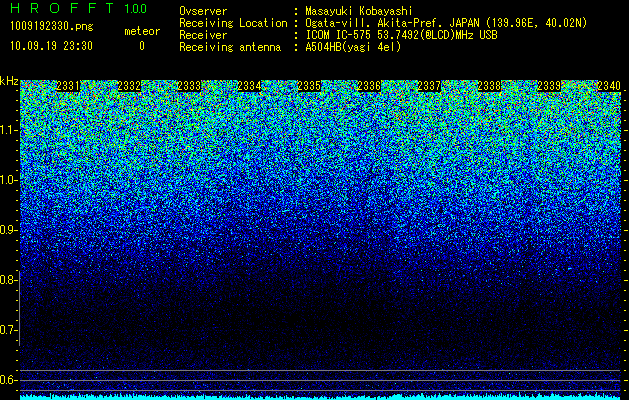Click the 0.7 frequency axis label
The width and height of the screenshot is (629, 400).
(8, 330)
